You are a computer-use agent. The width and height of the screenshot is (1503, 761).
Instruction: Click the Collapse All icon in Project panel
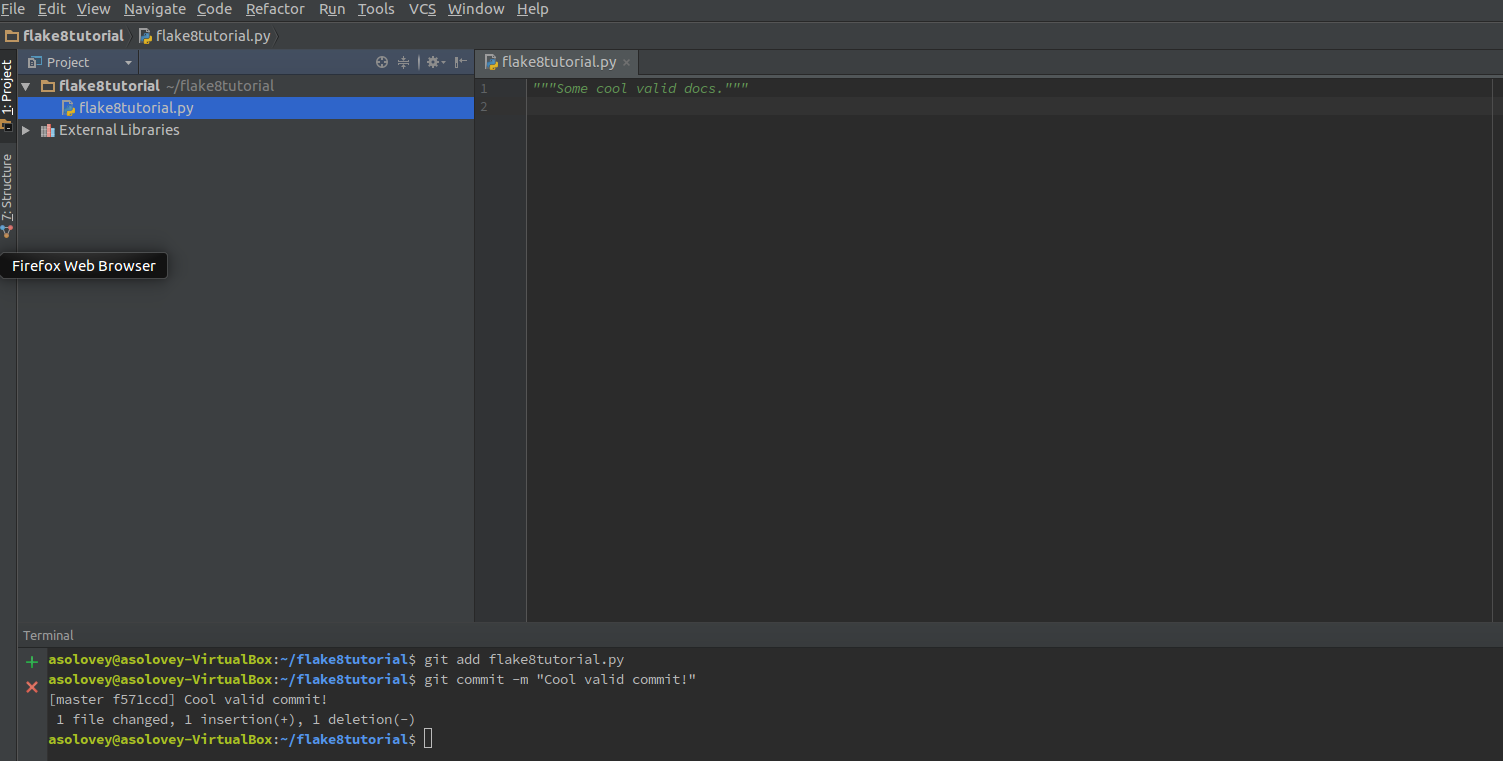pos(404,62)
